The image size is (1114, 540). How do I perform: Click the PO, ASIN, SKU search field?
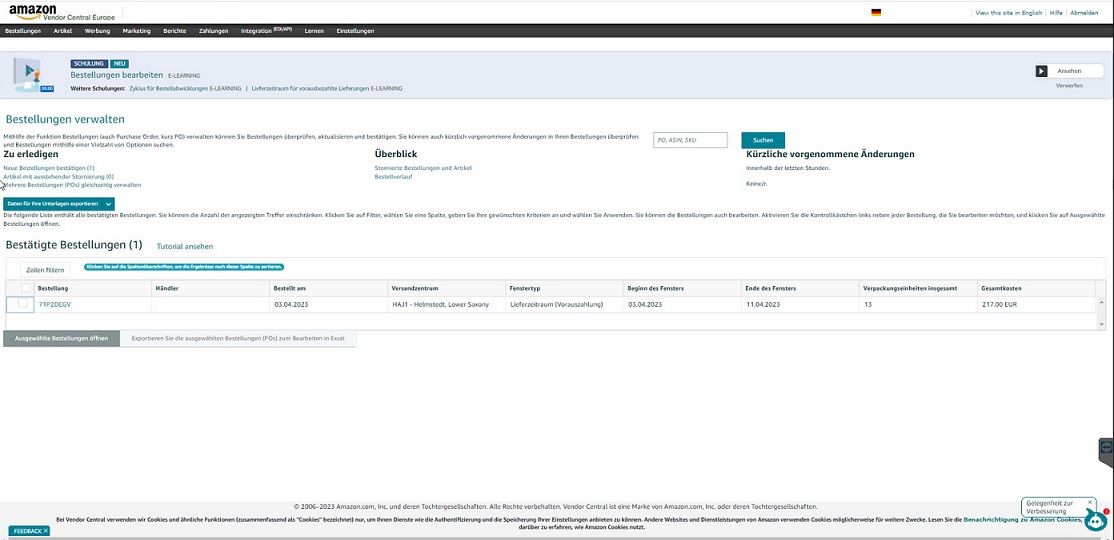click(691, 140)
